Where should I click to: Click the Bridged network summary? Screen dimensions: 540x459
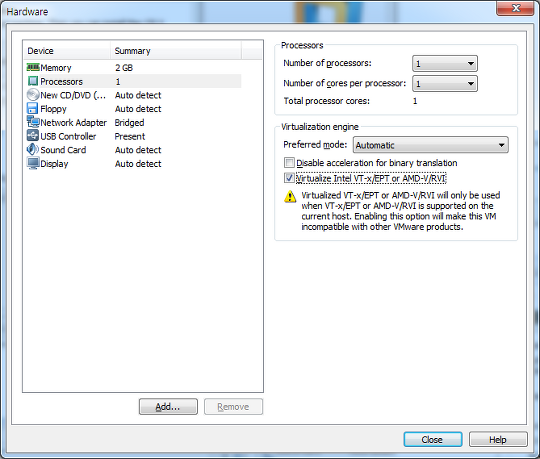coord(129,123)
